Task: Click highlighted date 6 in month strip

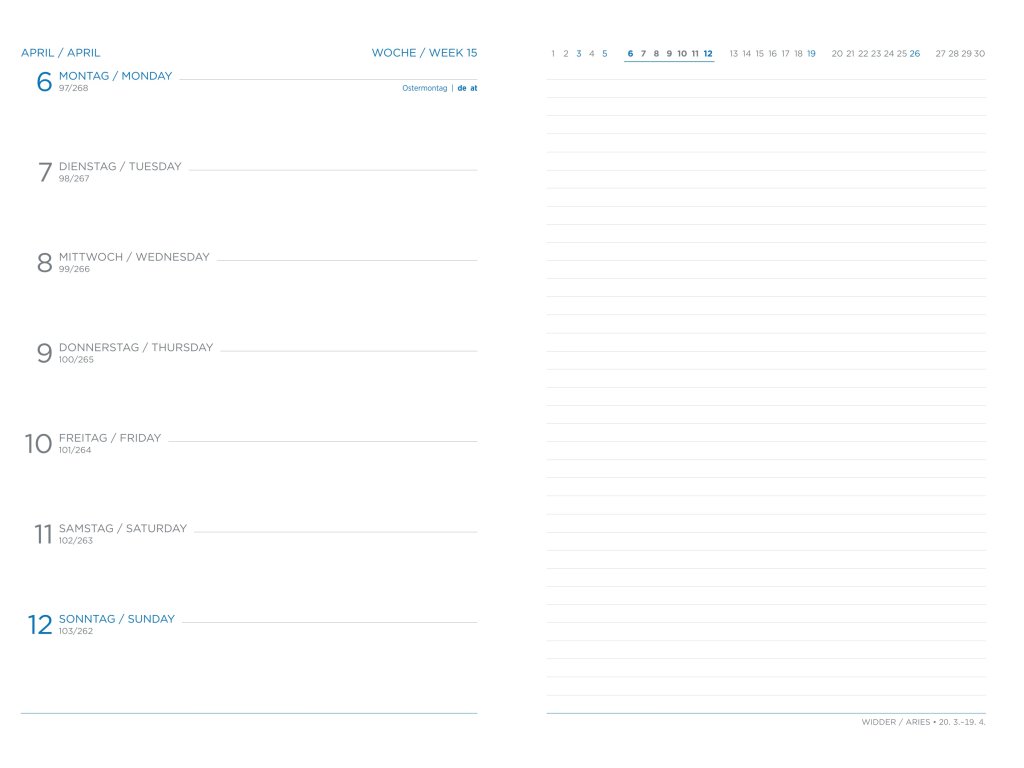Action: click(630, 54)
